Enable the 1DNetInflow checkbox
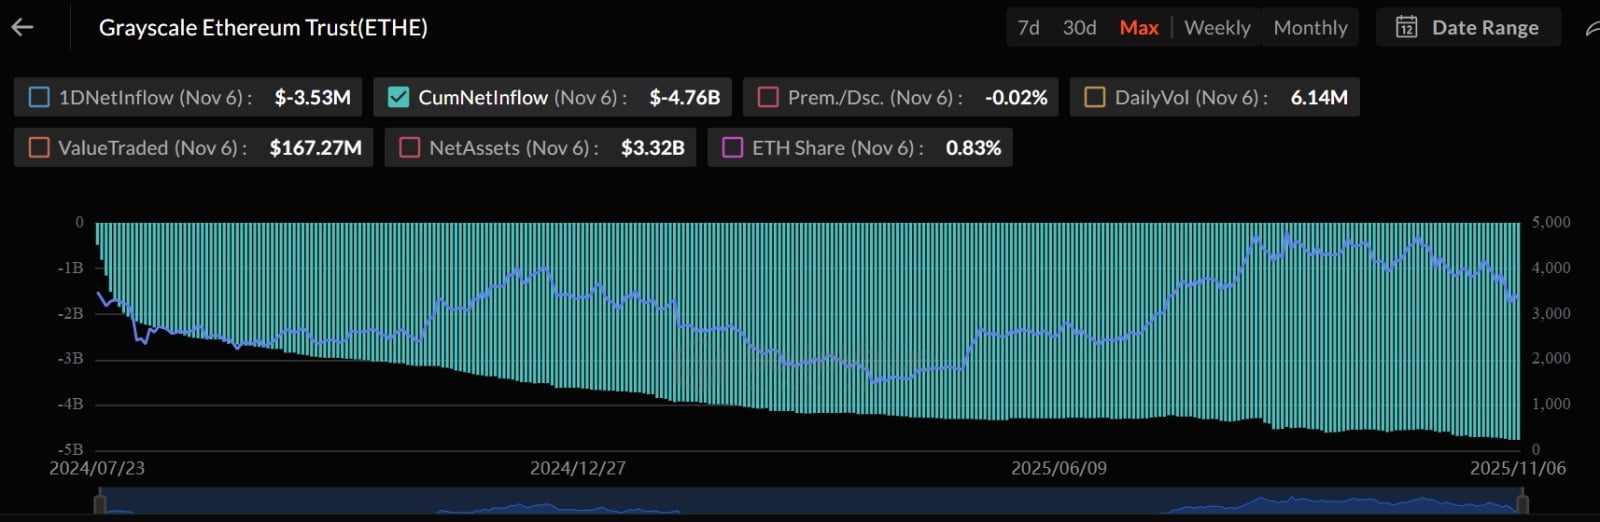This screenshot has height=522, width=1600. point(39,97)
